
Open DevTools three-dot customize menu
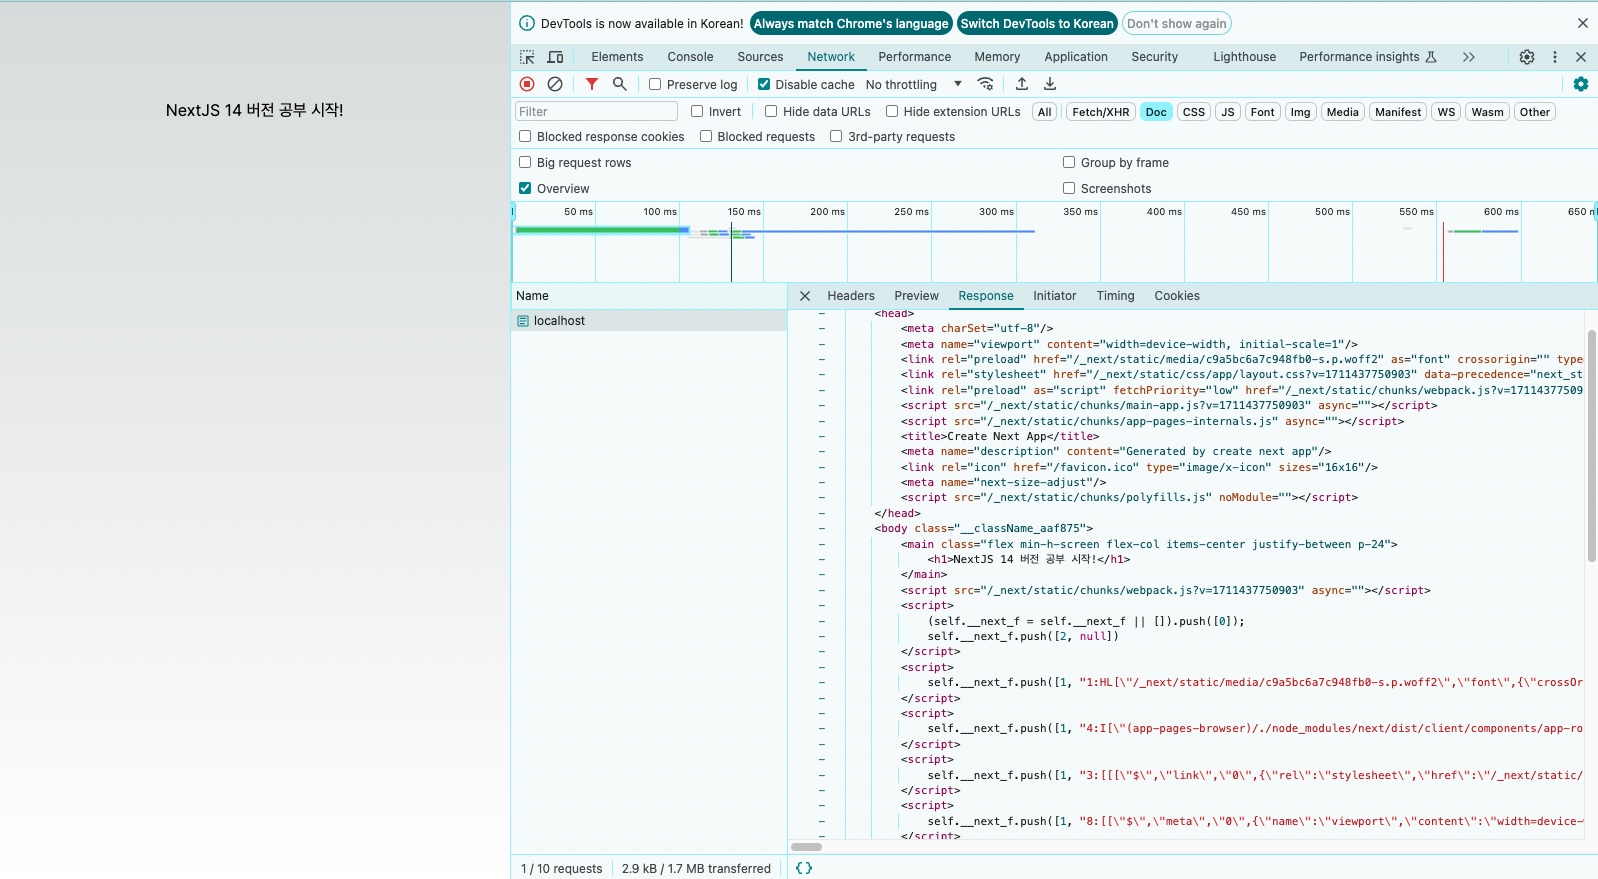pyautogui.click(x=1555, y=57)
